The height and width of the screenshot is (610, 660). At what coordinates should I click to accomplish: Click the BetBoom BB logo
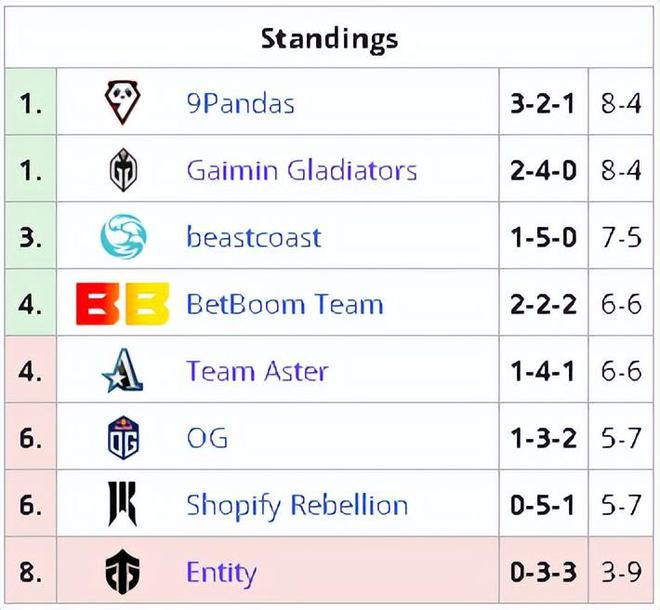tap(122, 304)
